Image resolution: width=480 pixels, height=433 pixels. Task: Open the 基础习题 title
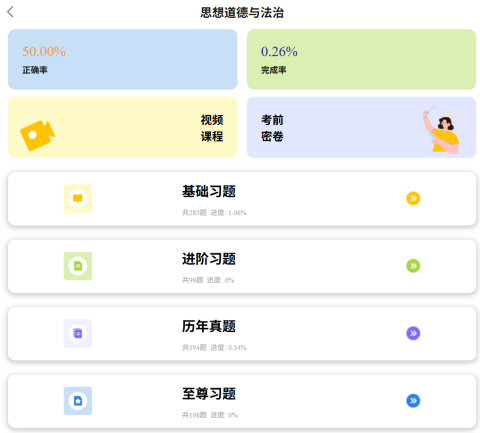coord(209,191)
